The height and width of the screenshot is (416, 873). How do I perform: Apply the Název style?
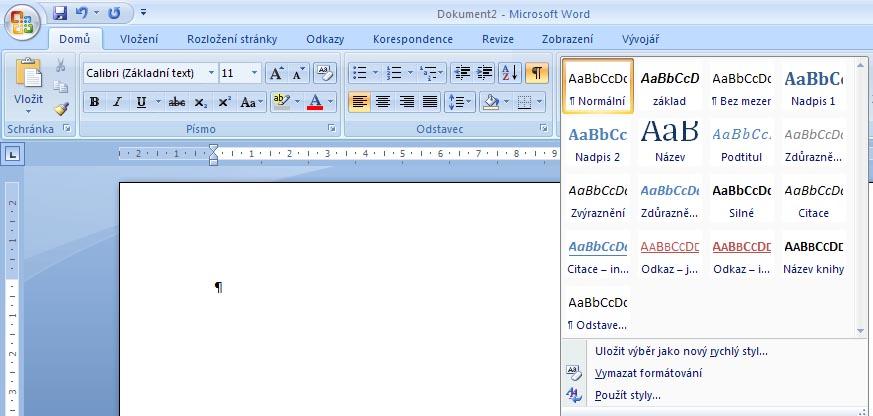[x=670, y=142]
